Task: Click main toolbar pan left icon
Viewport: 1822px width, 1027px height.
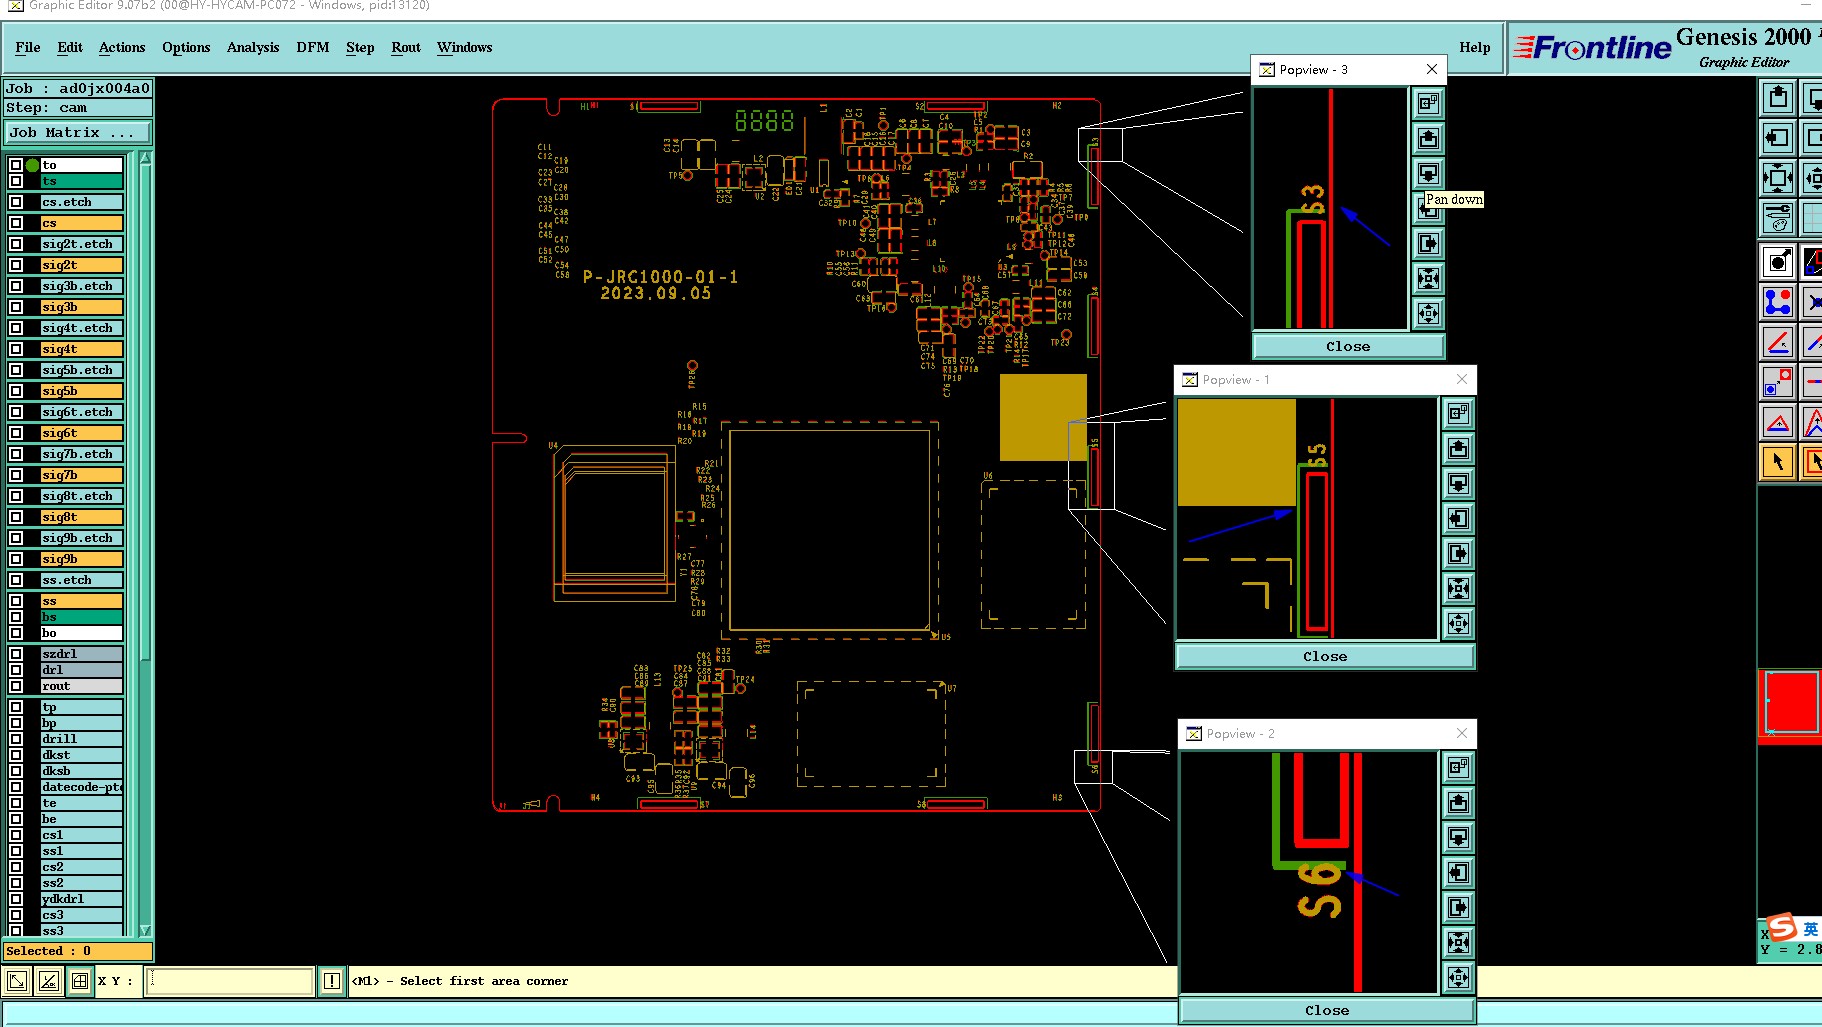Action: 1778,138
